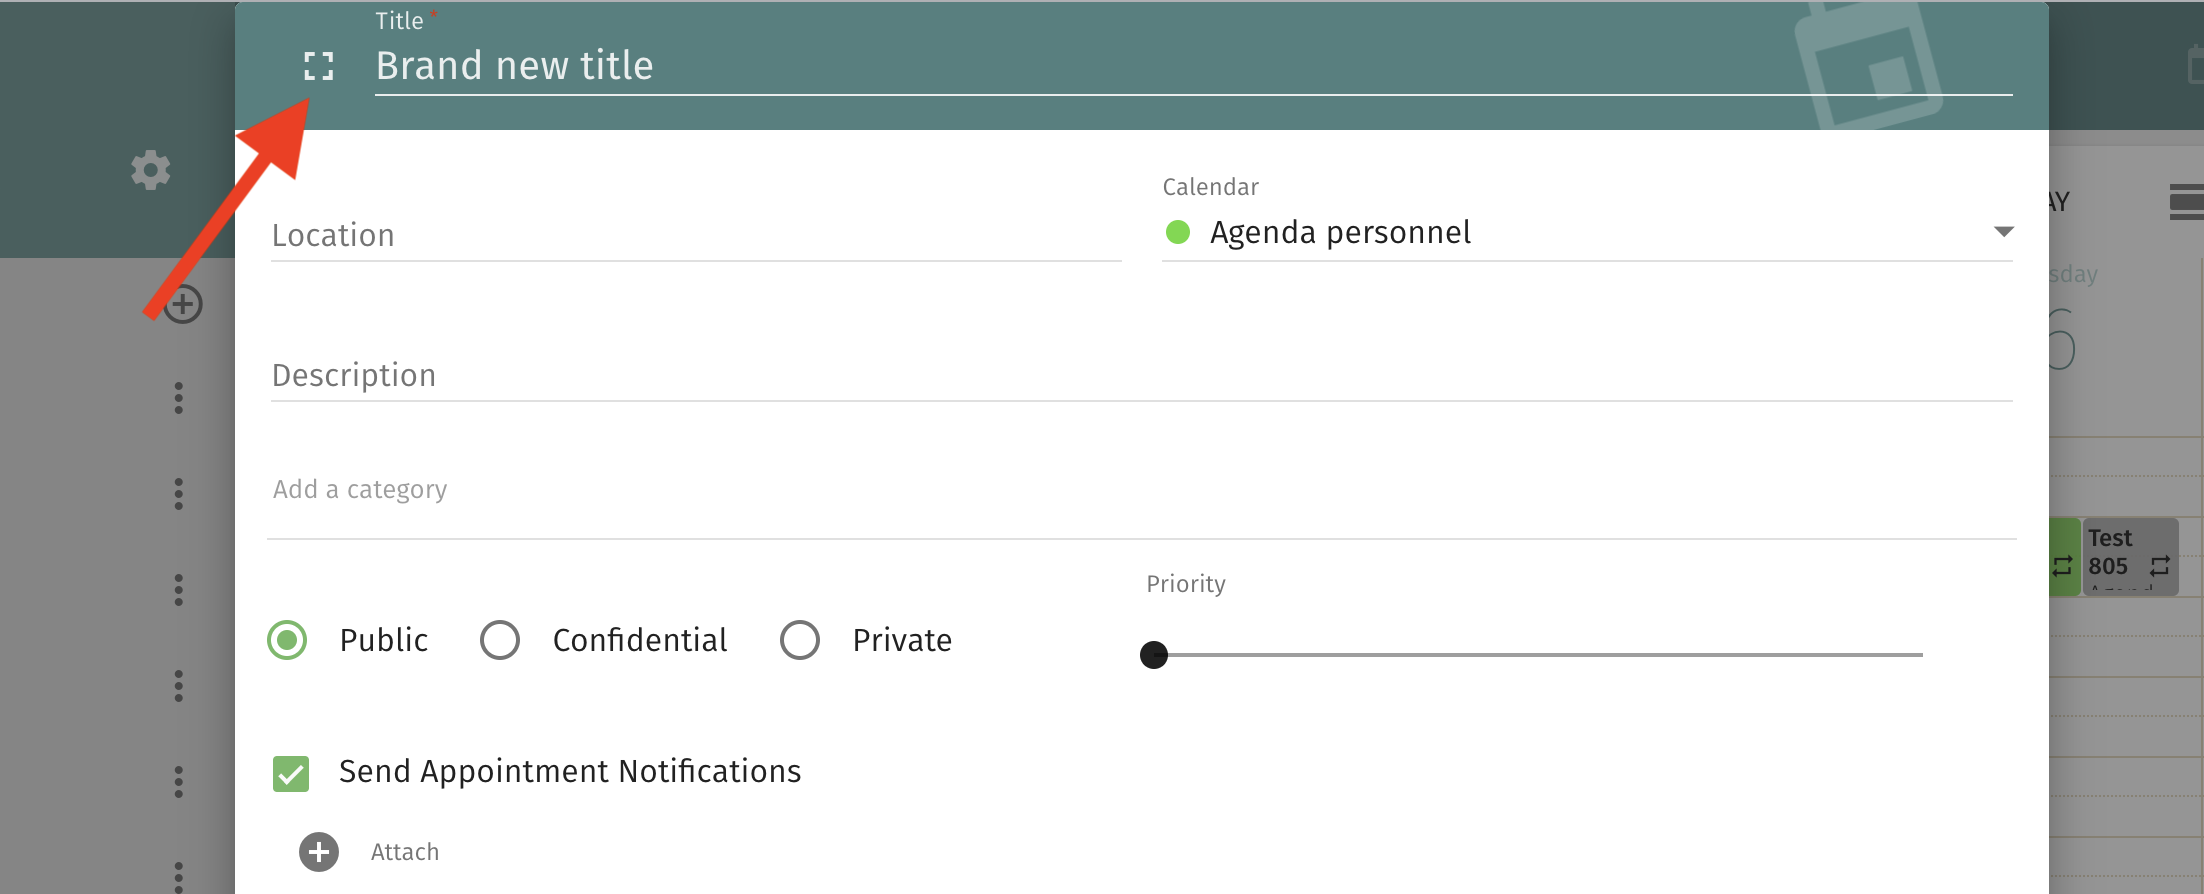Click the plus icon beside Attach
This screenshot has width=2204, height=894.
coord(319,852)
